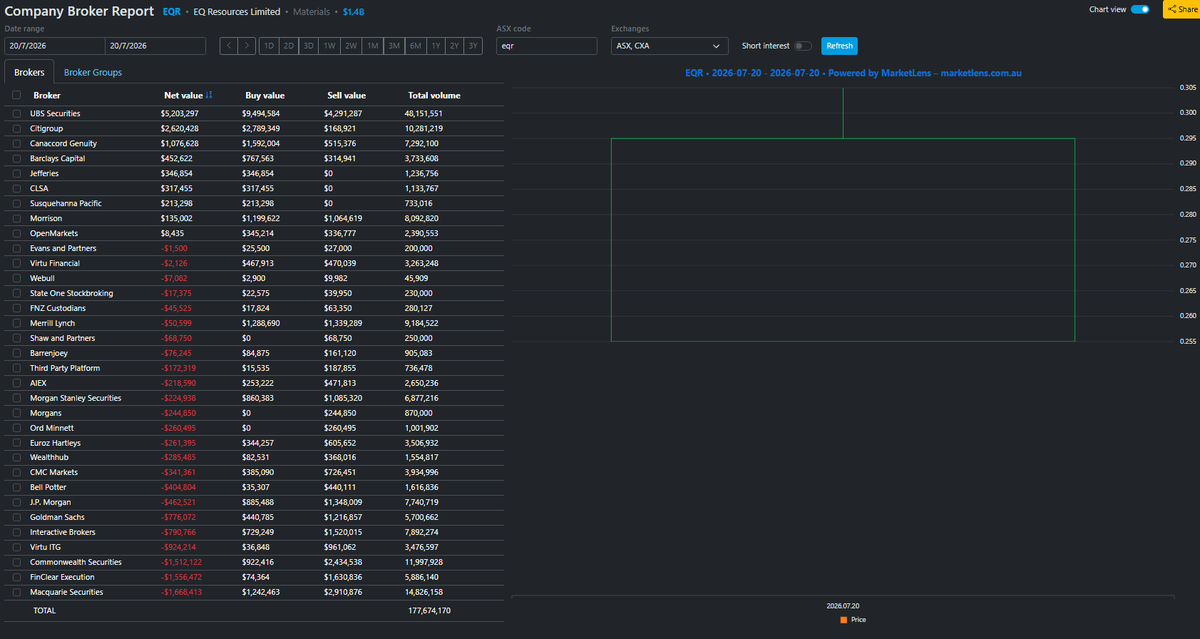Toggle the Chart view switch
Screen dimensions: 1200x639
pos(1140,9)
